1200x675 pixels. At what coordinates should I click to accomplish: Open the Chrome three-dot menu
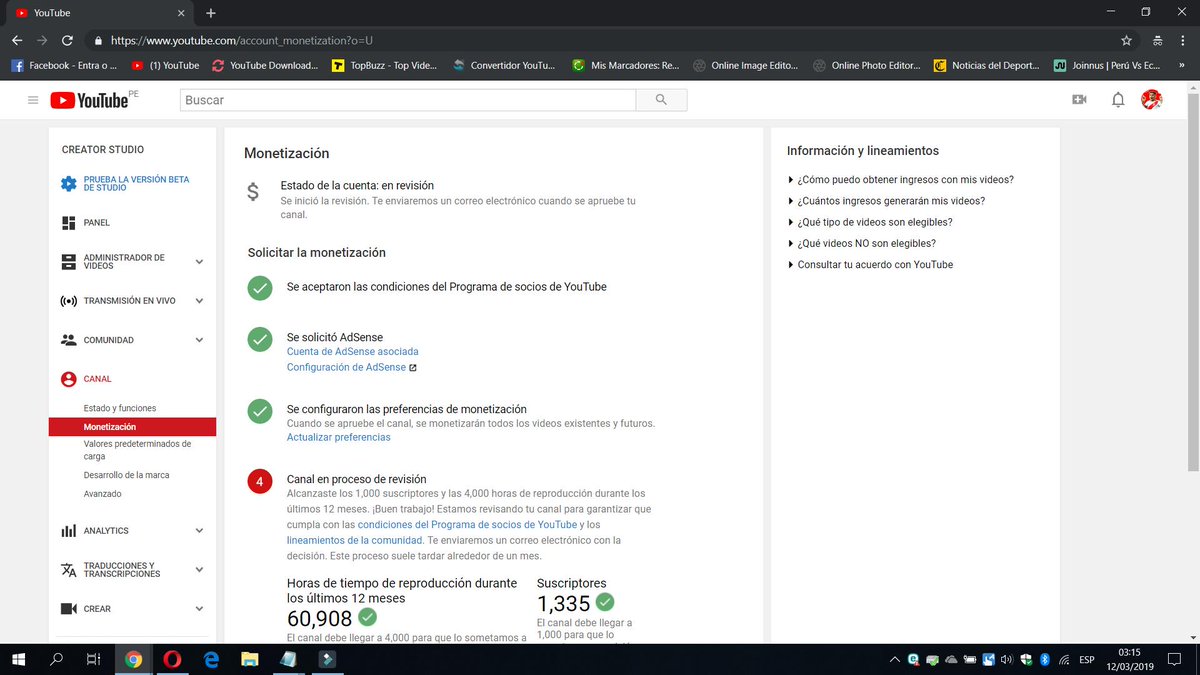click(x=1183, y=41)
